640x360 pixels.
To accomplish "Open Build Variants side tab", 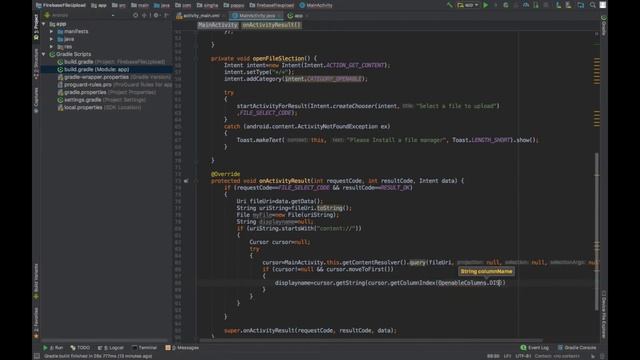I will coord(36,281).
